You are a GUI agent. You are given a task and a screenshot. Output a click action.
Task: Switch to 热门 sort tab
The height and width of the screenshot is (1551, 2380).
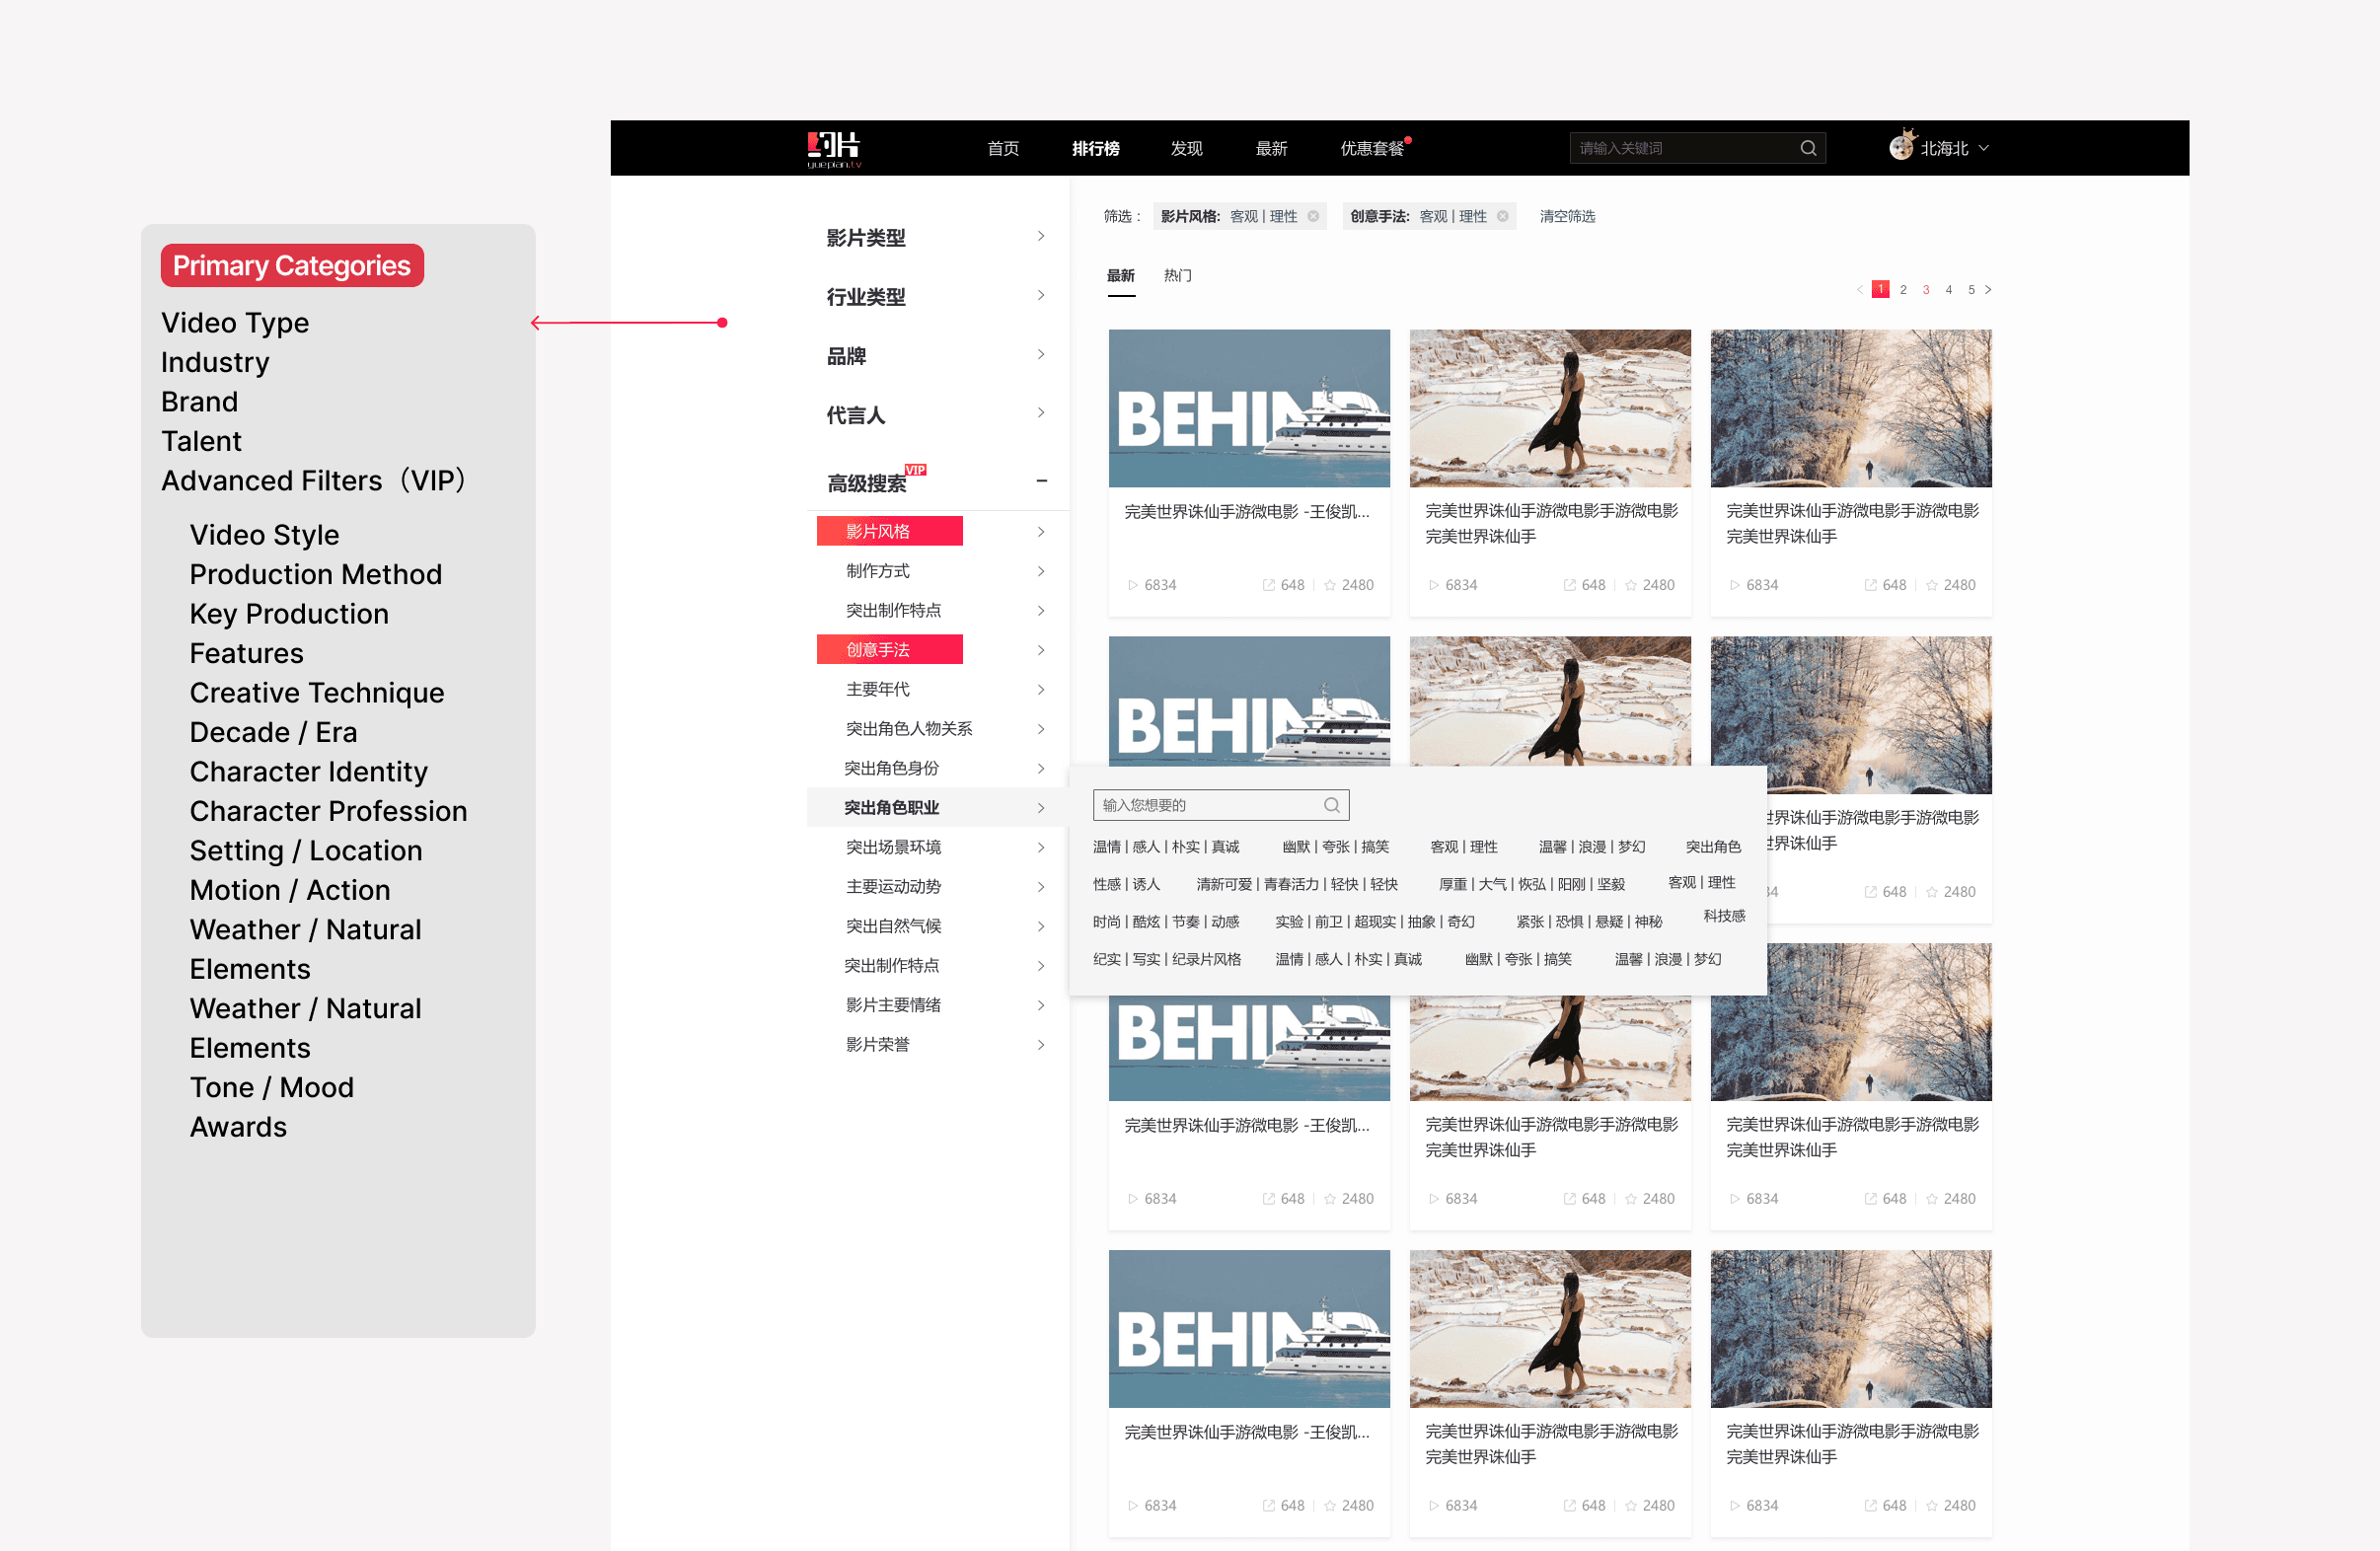pyautogui.click(x=1177, y=275)
